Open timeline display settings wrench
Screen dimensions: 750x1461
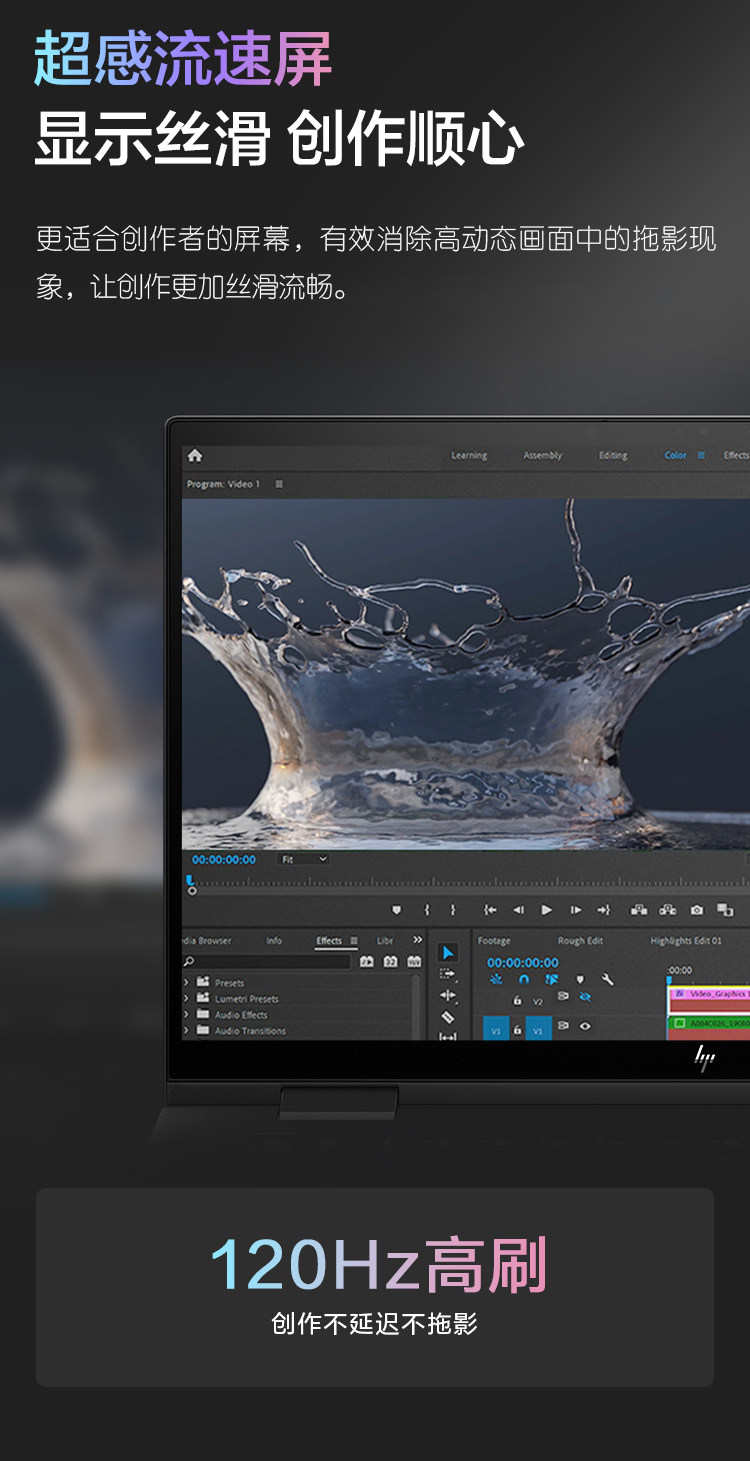coord(607,980)
